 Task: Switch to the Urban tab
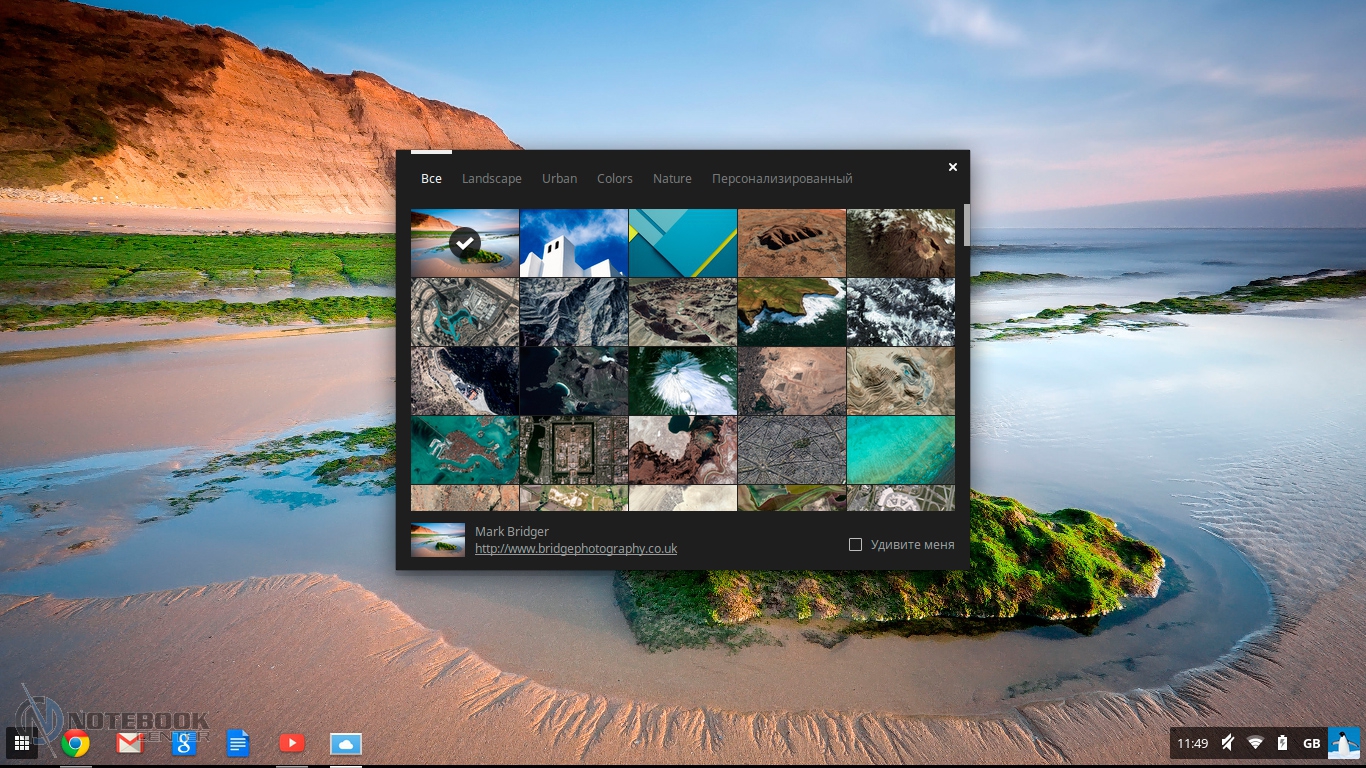(x=559, y=179)
